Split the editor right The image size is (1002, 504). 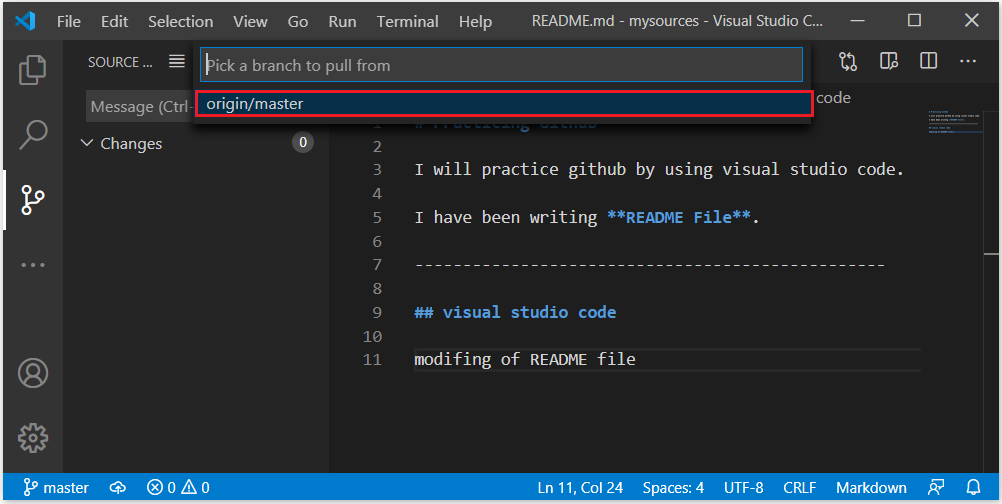pyautogui.click(x=928, y=61)
